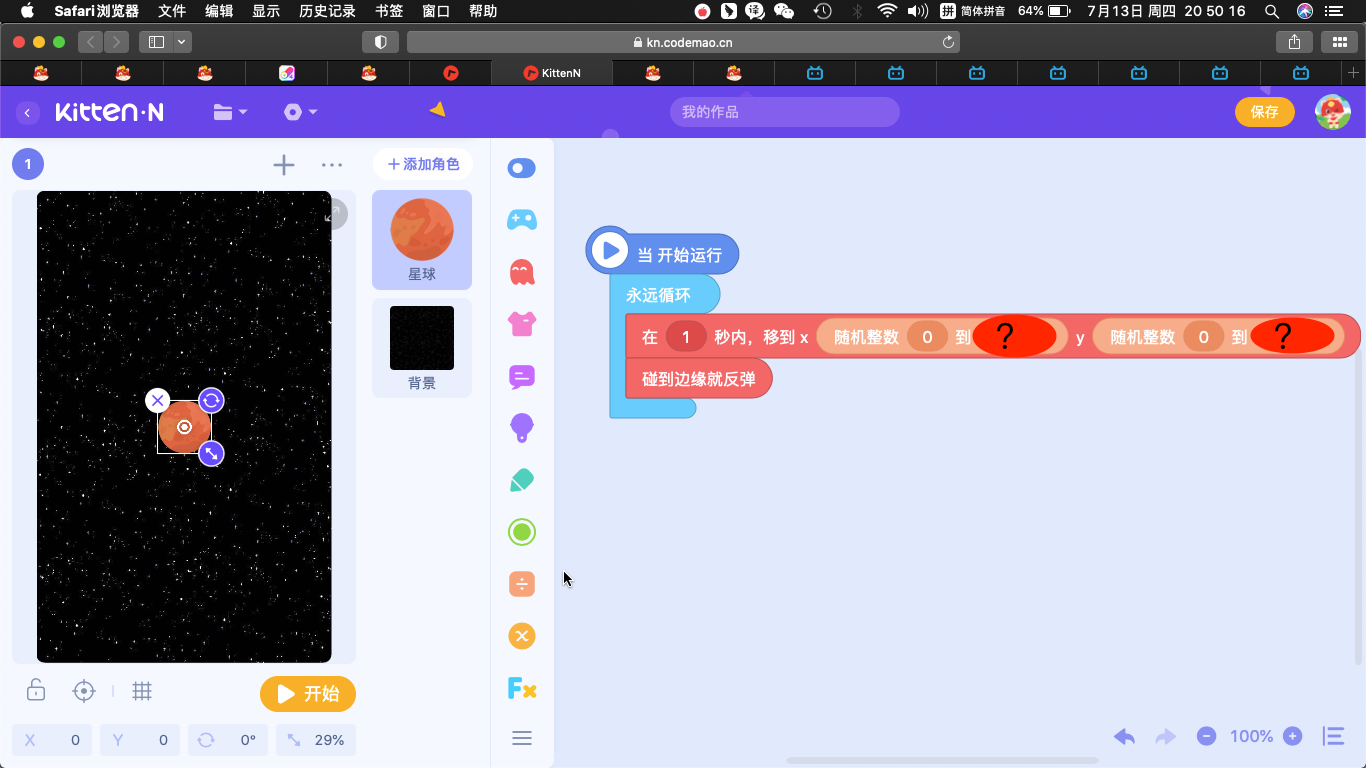Click the X coordinate input field
This screenshot has width=1366, height=768.
click(52, 740)
